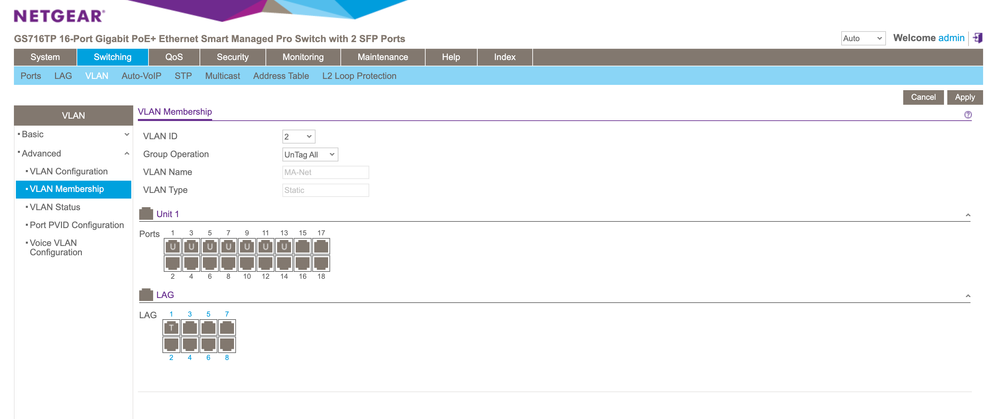This screenshot has height=419, width=999.
Task: Open the Index tab
Action: coord(505,57)
